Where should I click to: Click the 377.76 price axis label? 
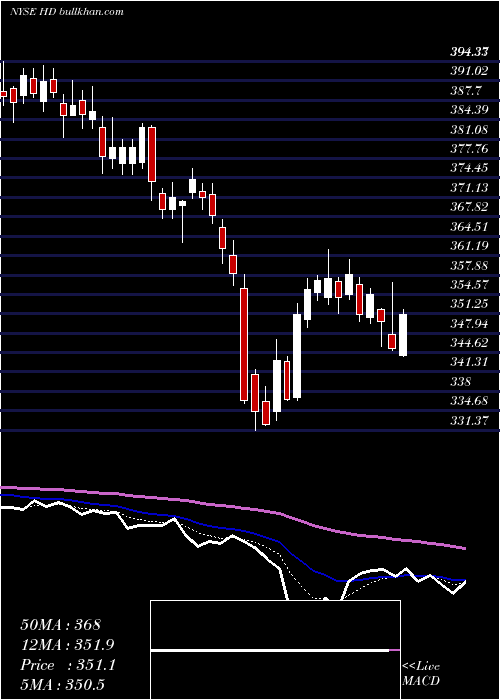point(468,149)
